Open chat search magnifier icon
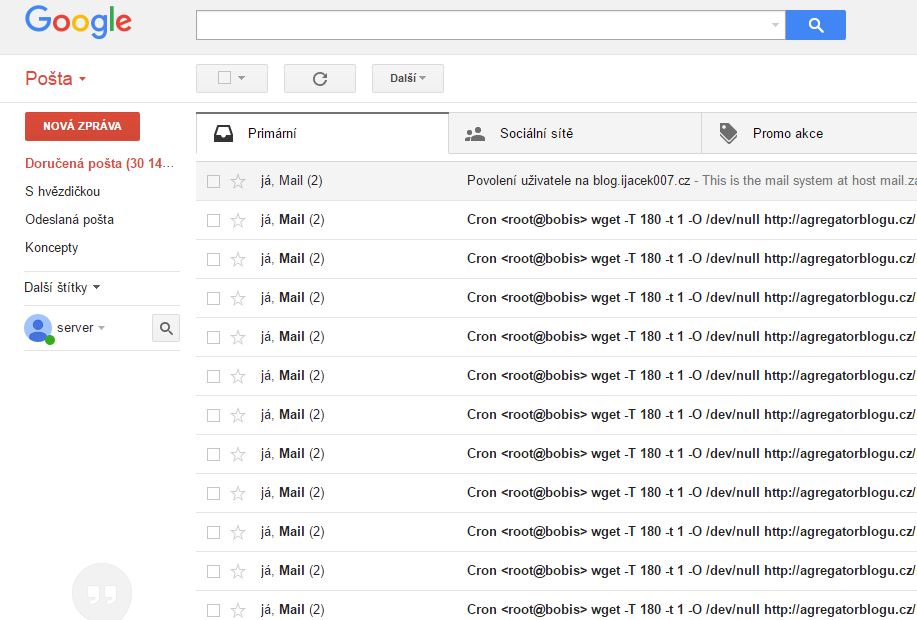The image size is (917, 620). [166, 327]
